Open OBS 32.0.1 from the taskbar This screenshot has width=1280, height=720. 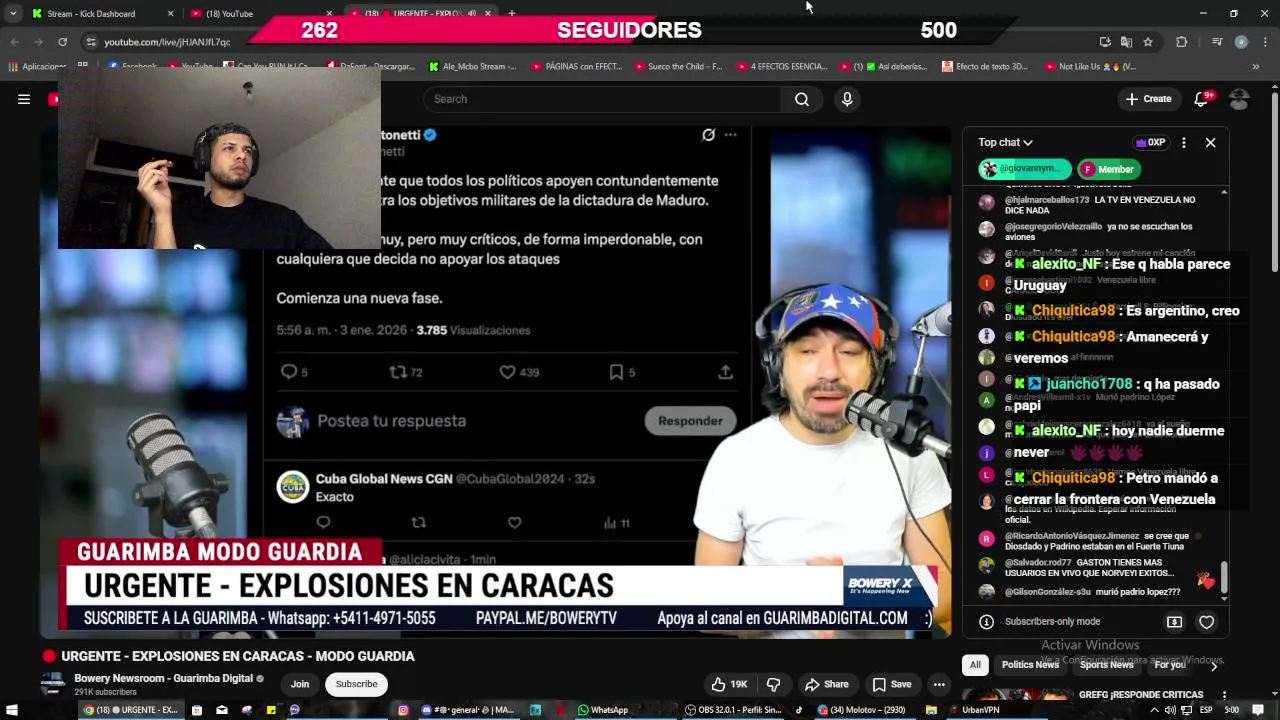tap(733, 710)
